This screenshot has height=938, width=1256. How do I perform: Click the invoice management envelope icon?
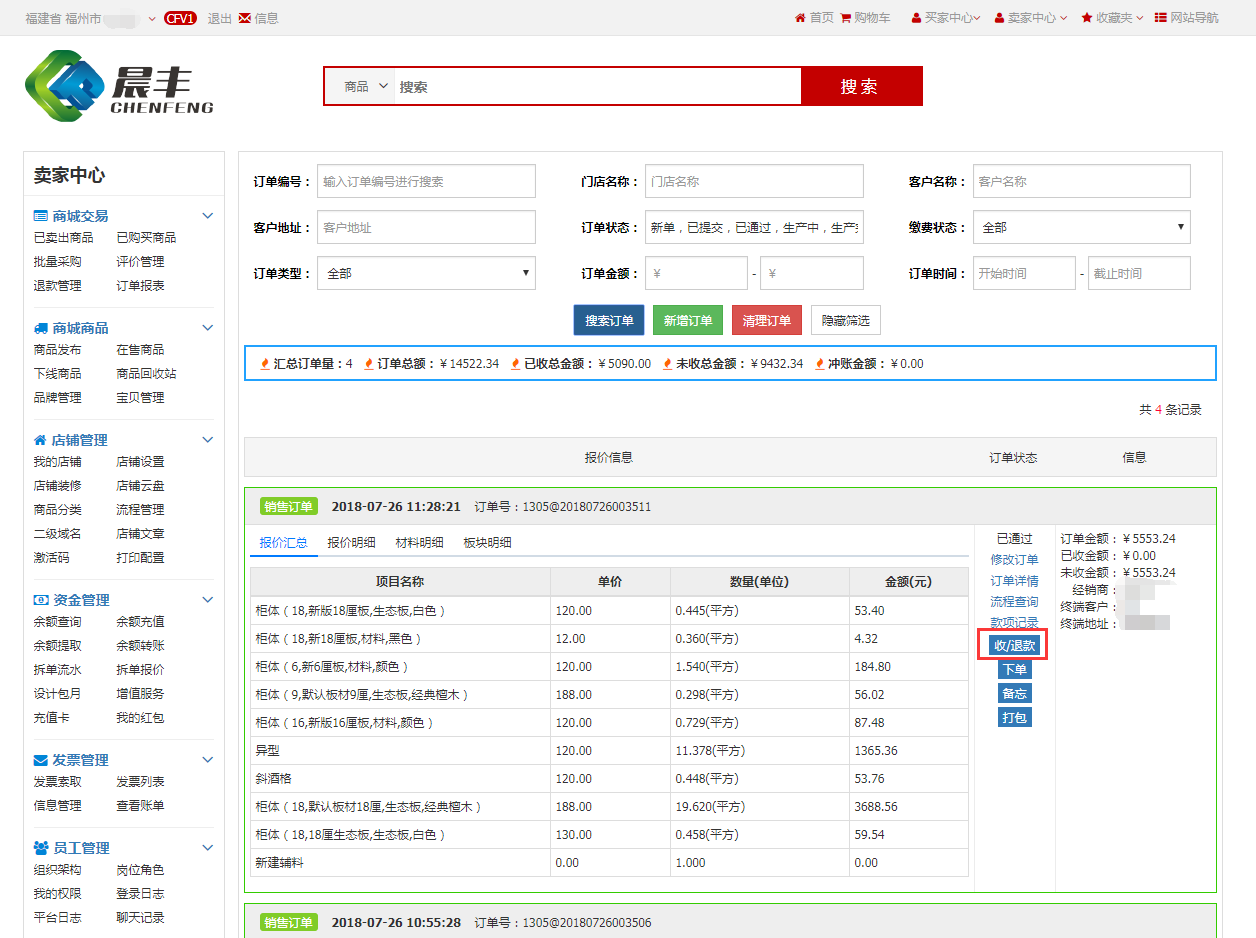coord(41,760)
